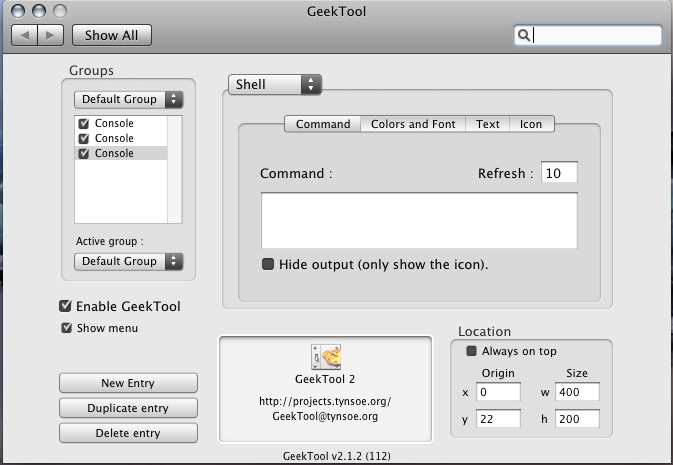
Task: Select the third Console entry in list
Action: [121, 153]
